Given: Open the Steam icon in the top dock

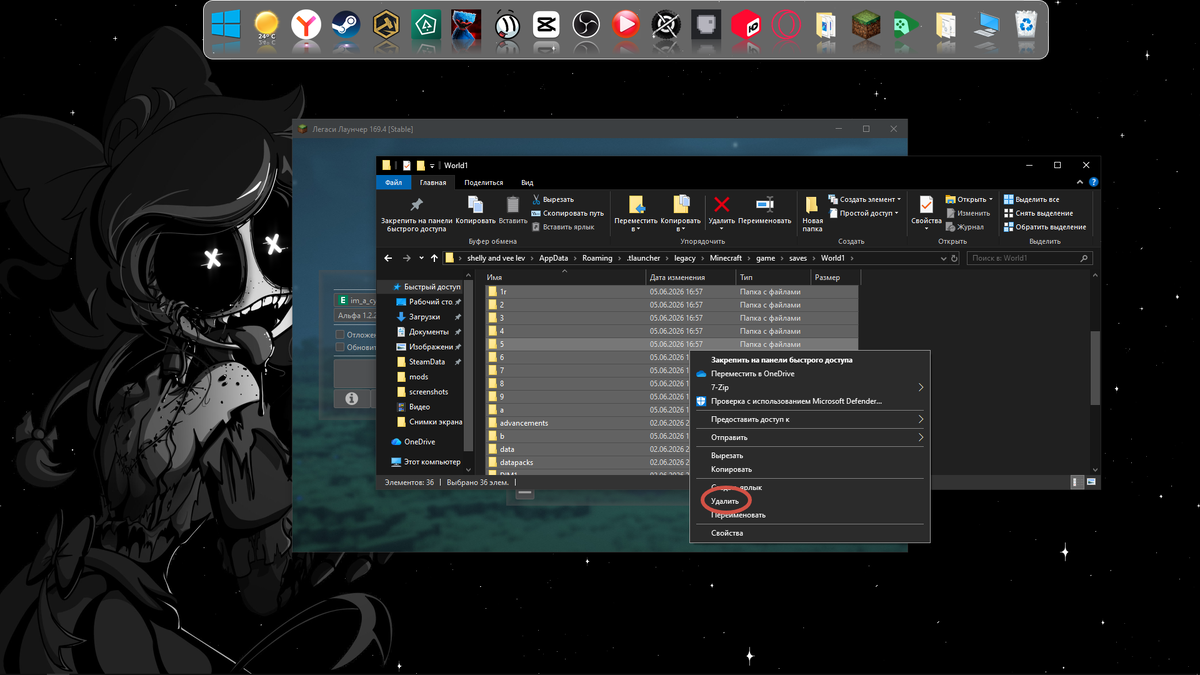Looking at the screenshot, I should click(346, 25).
